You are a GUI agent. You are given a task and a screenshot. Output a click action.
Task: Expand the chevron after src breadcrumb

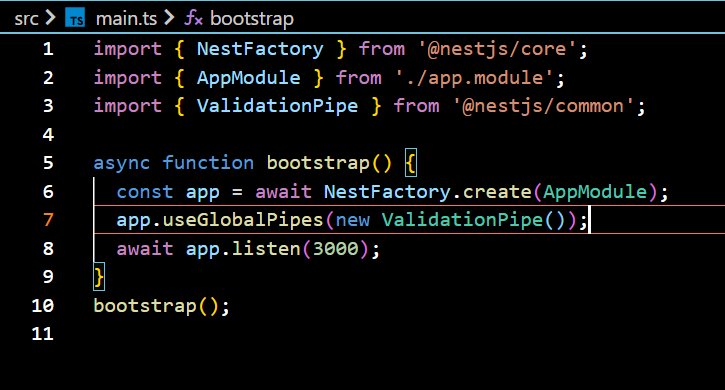click(x=51, y=18)
